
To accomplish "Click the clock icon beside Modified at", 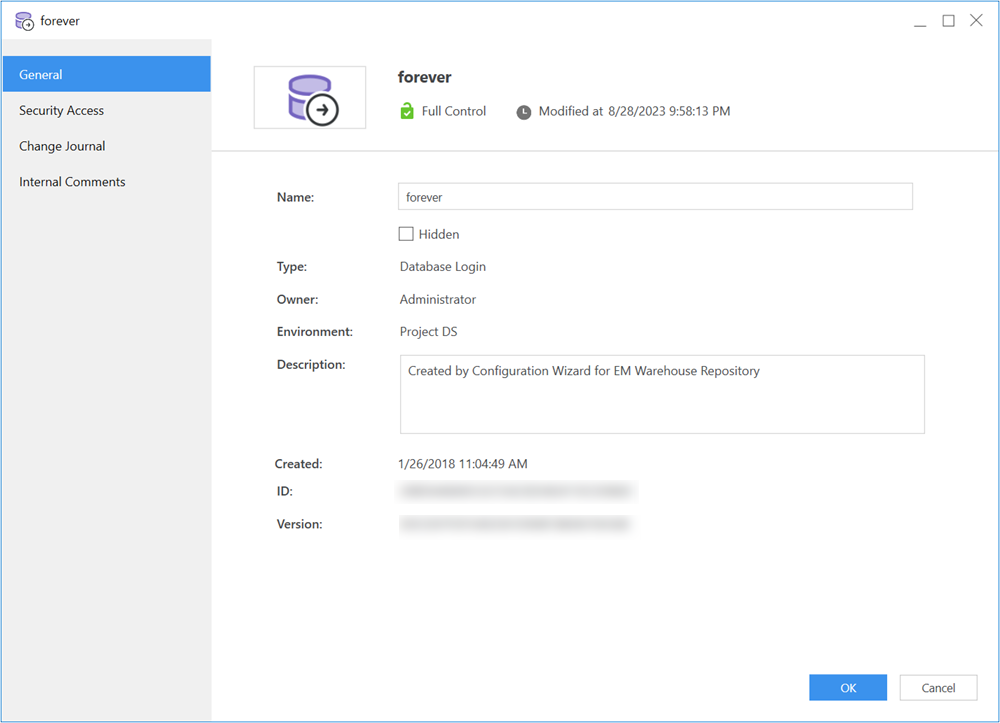I will tap(524, 112).
